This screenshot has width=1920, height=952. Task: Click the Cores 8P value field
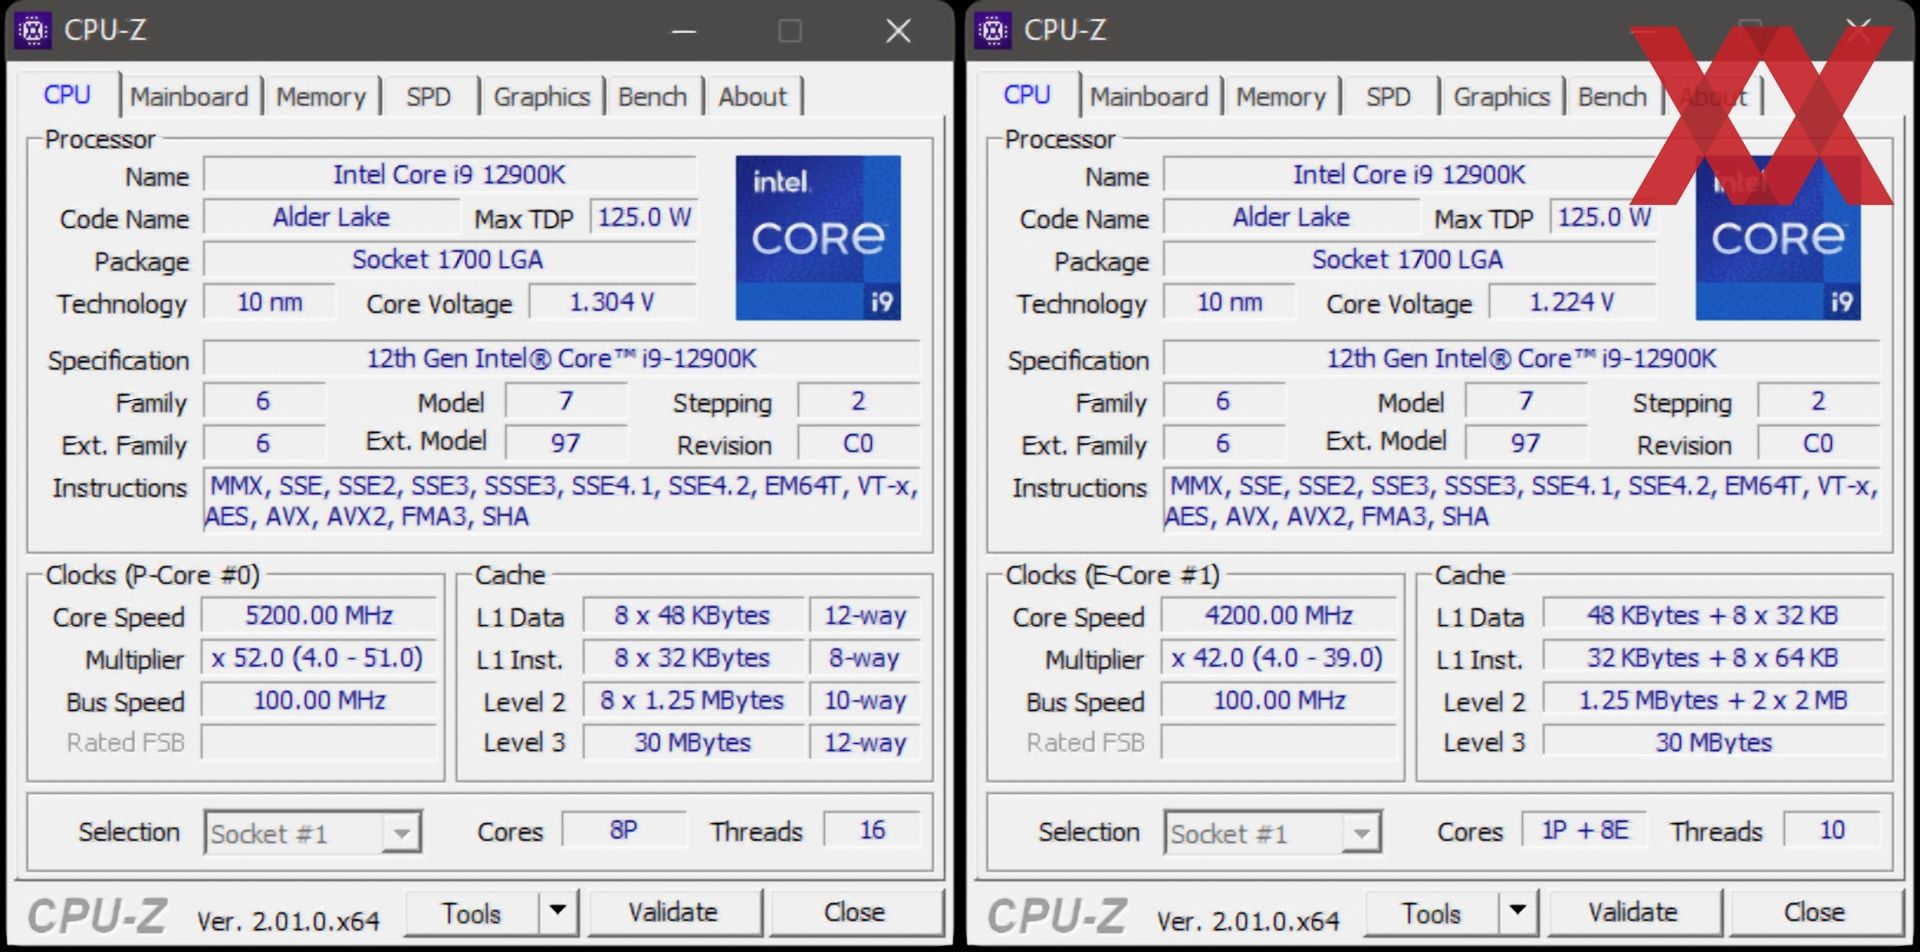coord(624,830)
